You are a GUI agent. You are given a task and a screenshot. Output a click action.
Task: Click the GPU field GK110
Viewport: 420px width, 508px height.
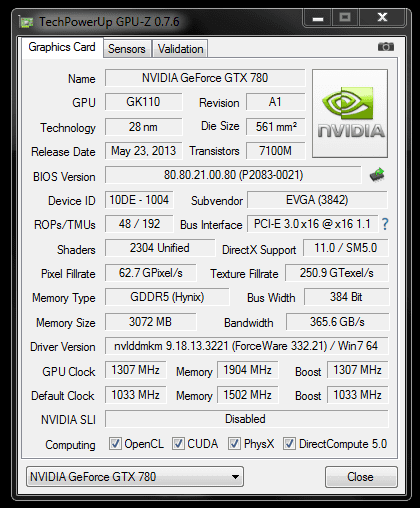pyautogui.click(x=144, y=102)
